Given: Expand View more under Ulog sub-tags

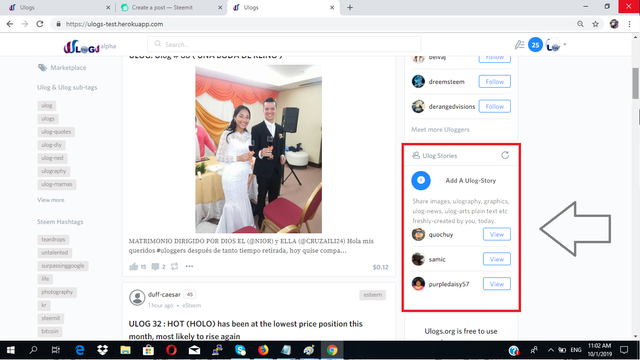Looking at the screenshot, I should tap(51, 200).
